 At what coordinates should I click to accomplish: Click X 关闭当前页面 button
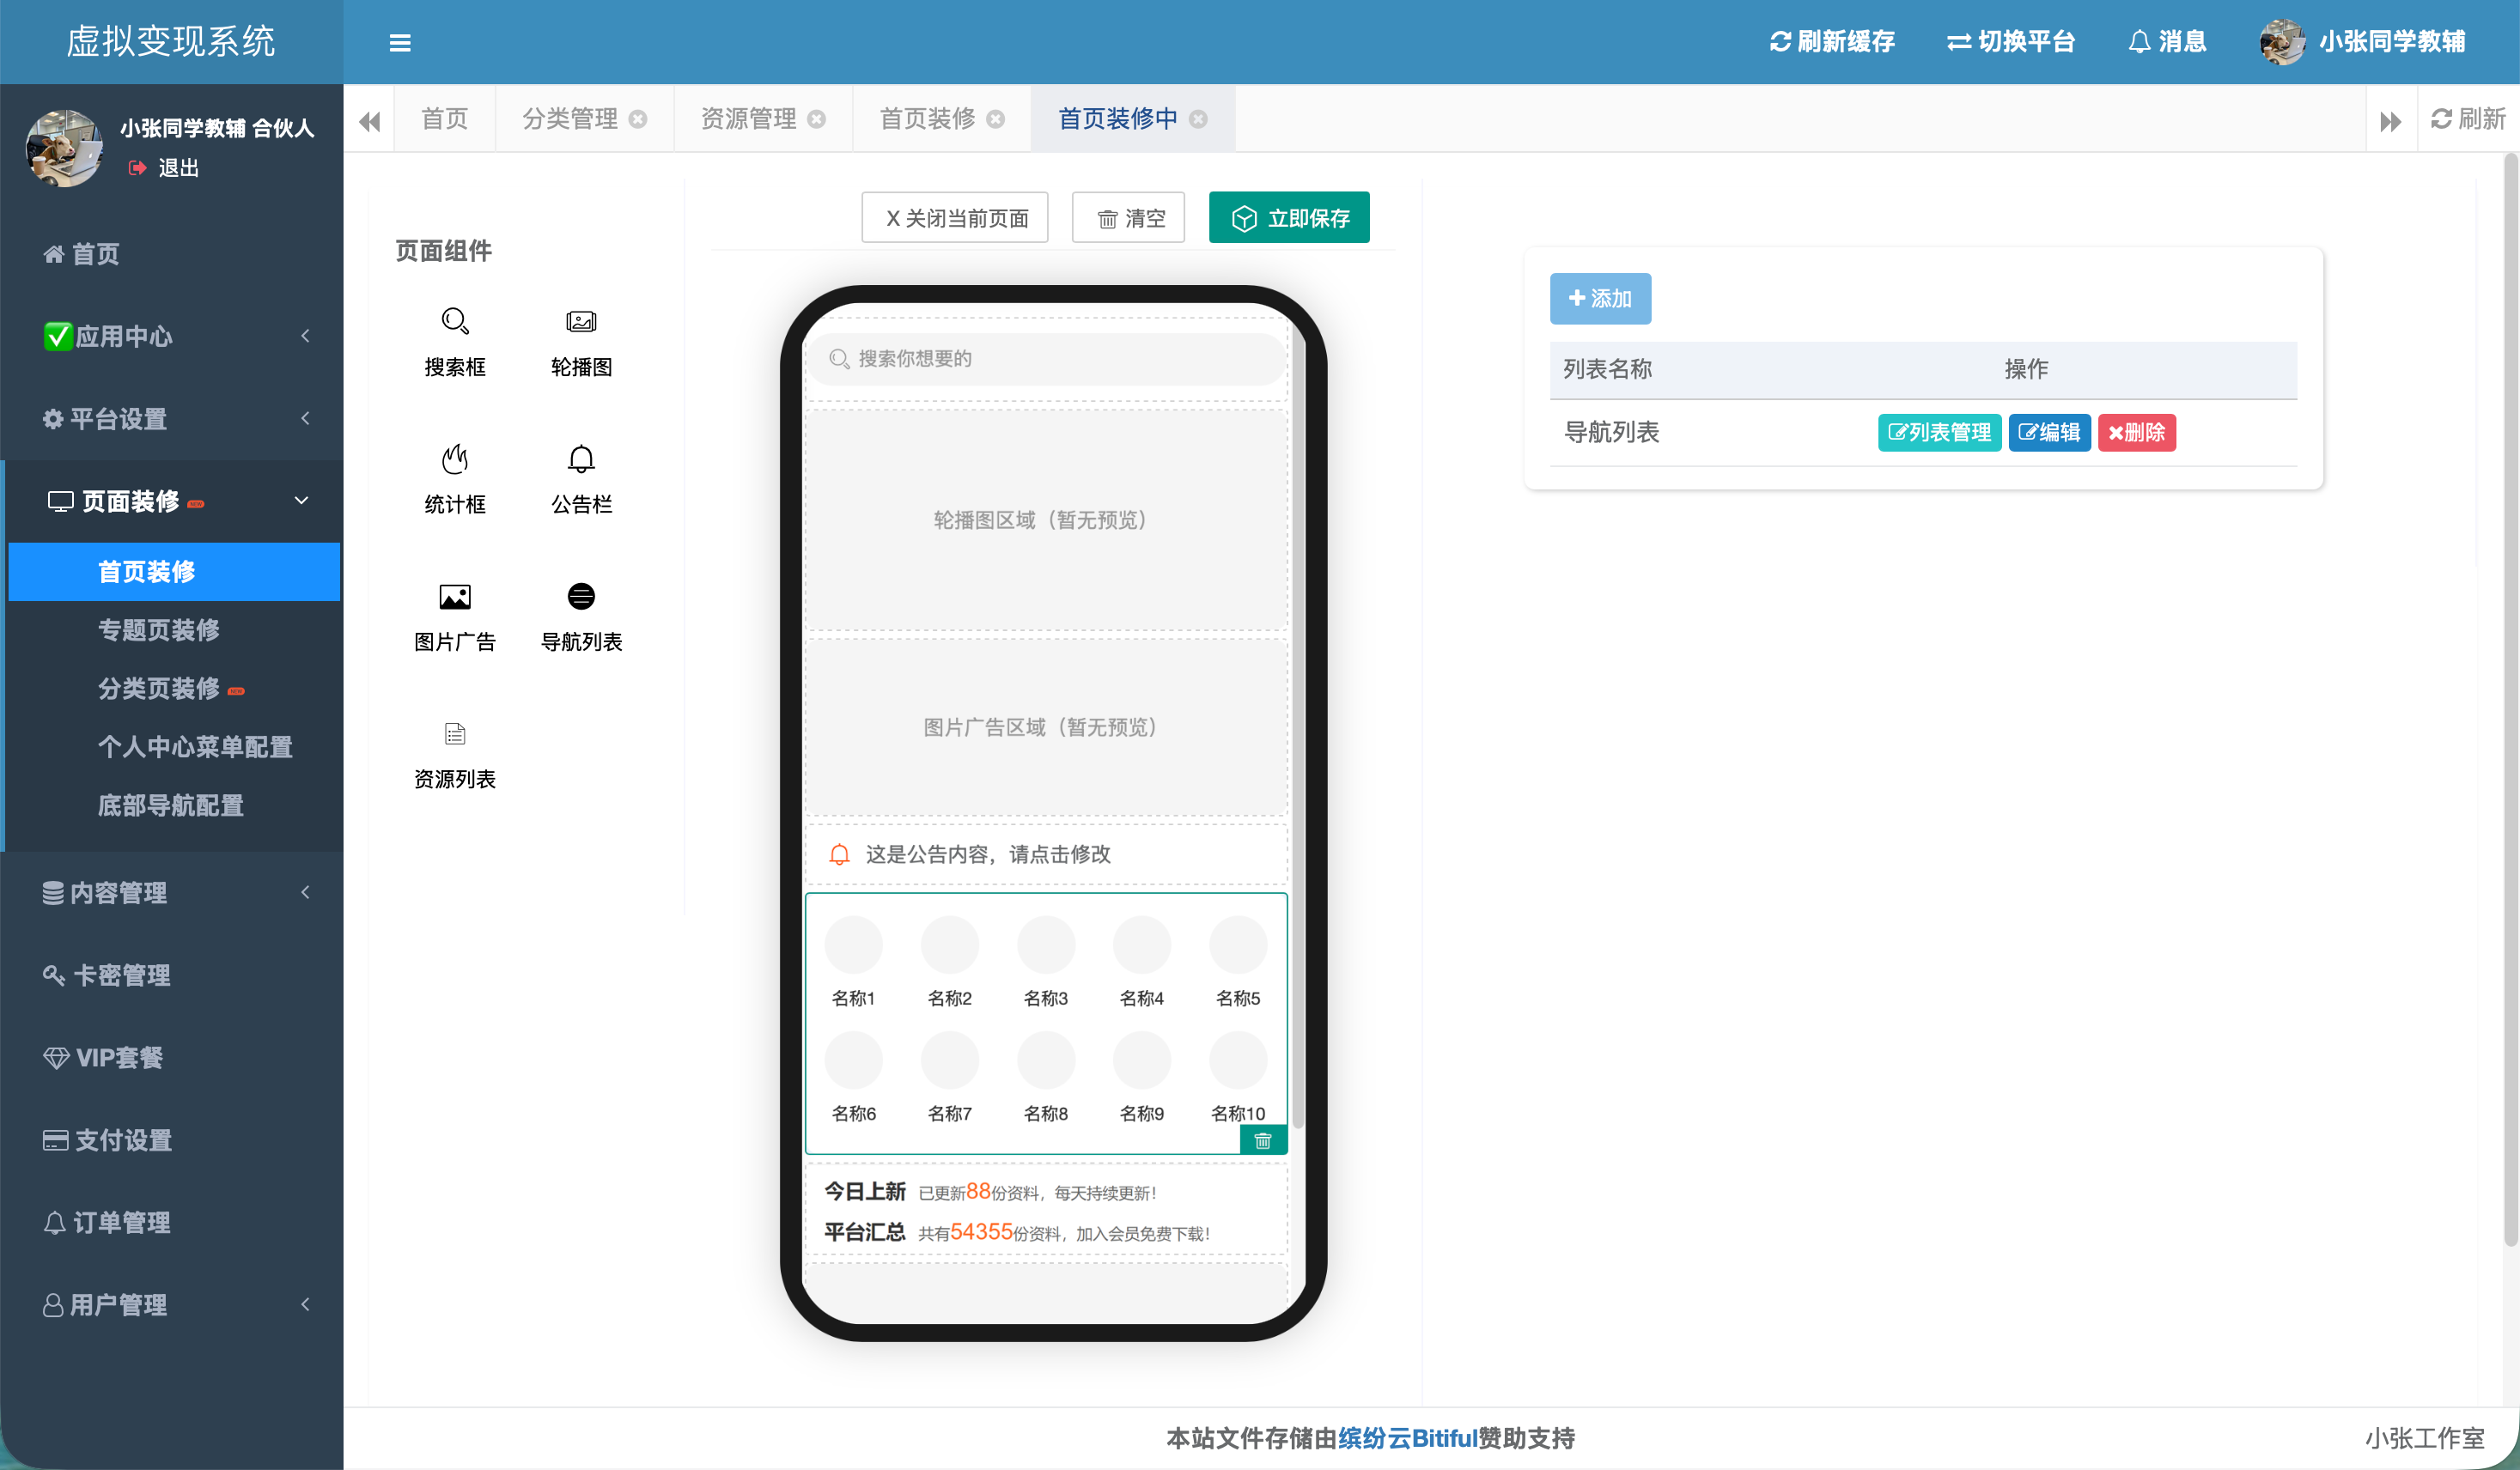pyautogui.click(x=955, y=218)
